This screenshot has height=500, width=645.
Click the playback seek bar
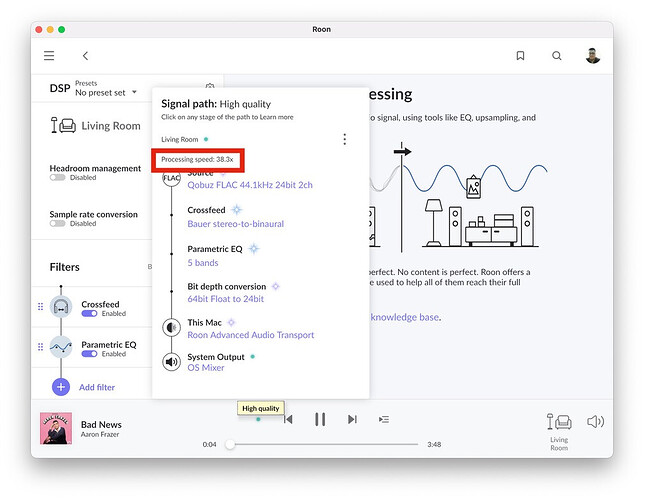tap(322, 444)
